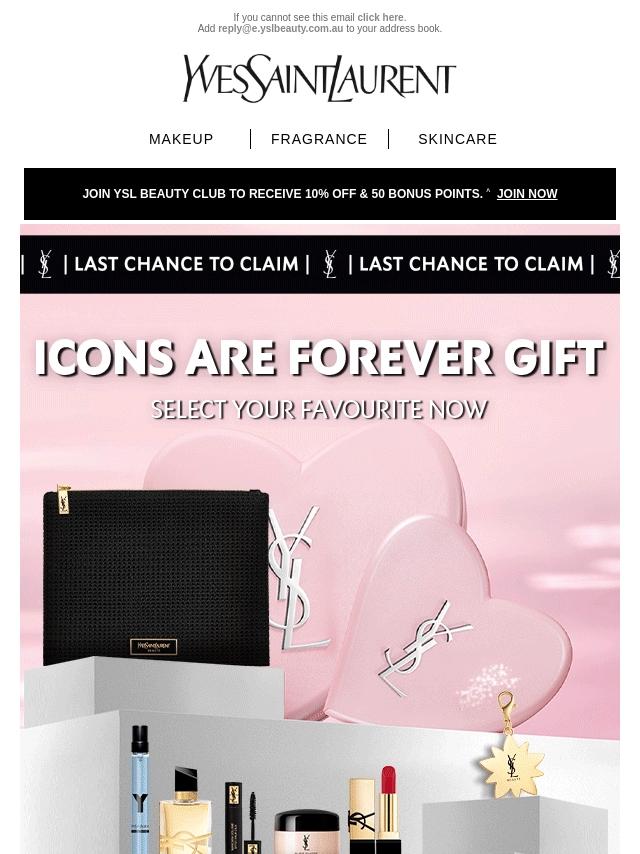
Task: Click the Join YSL Beauty Club banner text
Action: [x=283, y=194]
